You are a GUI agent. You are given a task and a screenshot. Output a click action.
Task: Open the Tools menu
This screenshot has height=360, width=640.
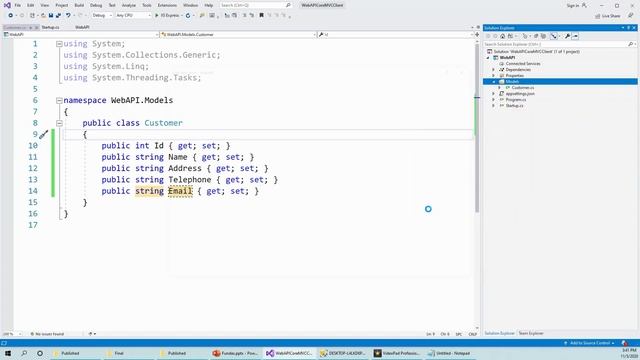pyautogui.click(x=147, y=5)
